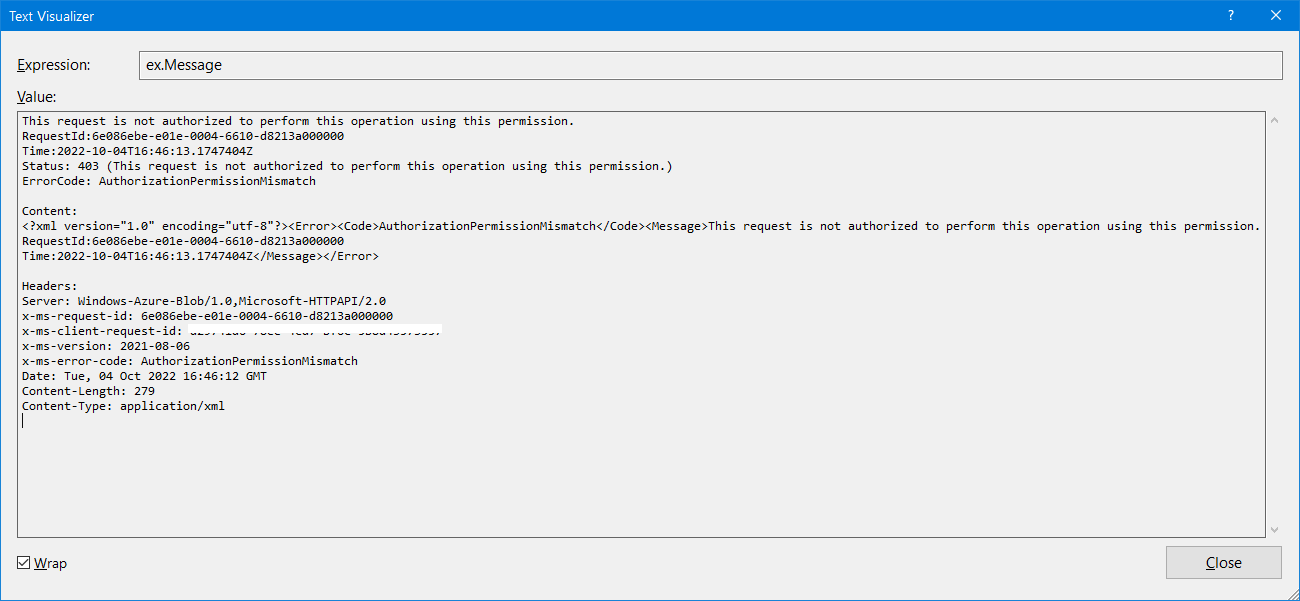Click the scrollbar down arrow
1300x601 pixels.
tap(1273, 529)
